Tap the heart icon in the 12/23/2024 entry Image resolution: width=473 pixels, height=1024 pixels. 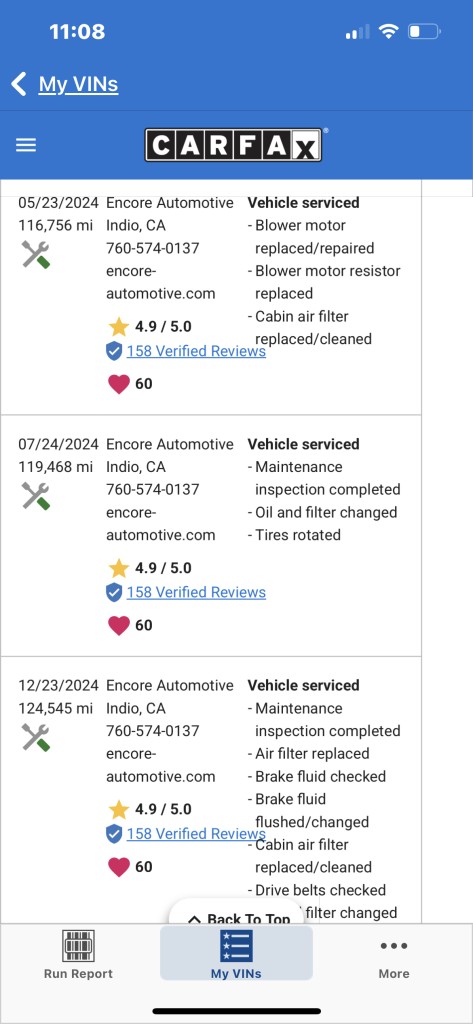[x=119, y=867]
